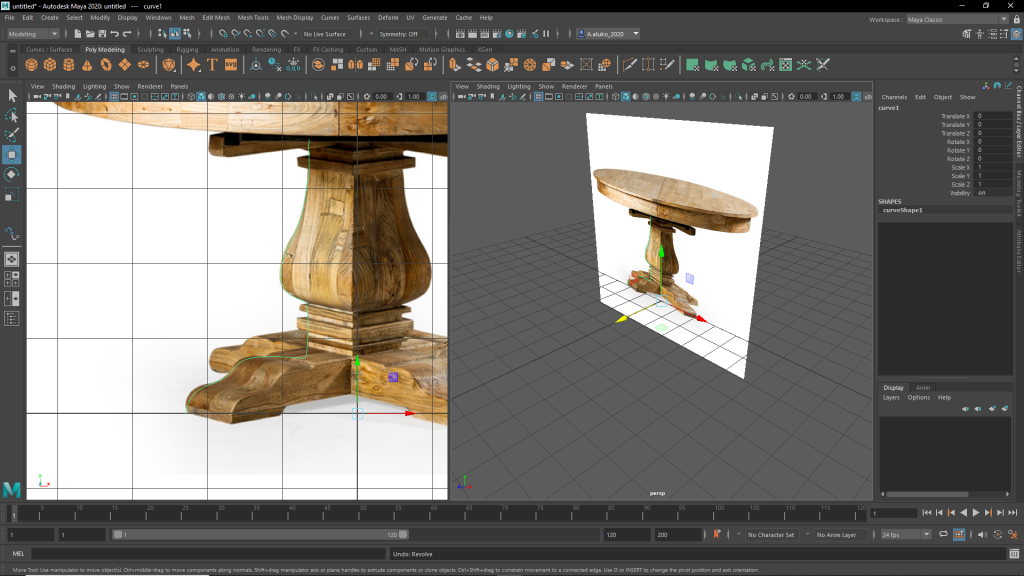Toggle the loop playback button

[x=942, y=535]
